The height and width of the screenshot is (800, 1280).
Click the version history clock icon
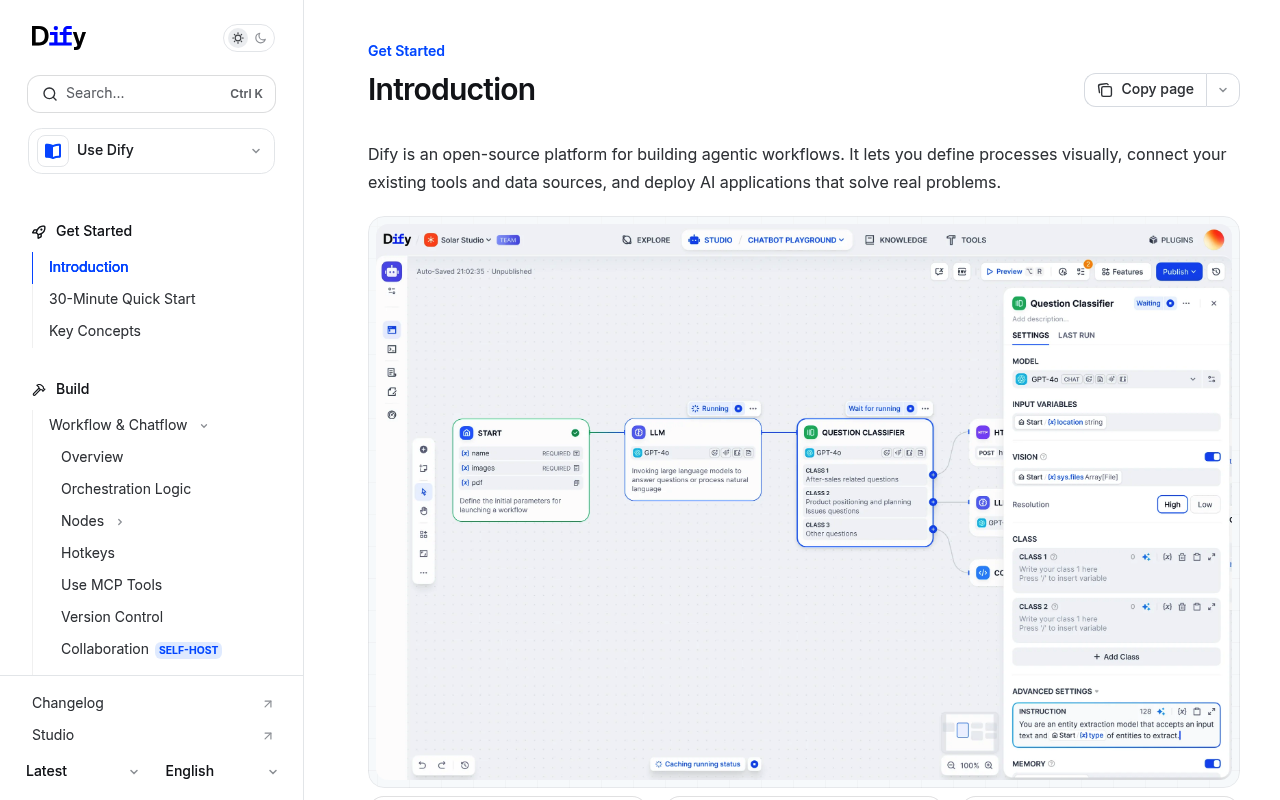[x=1216, y=271]
